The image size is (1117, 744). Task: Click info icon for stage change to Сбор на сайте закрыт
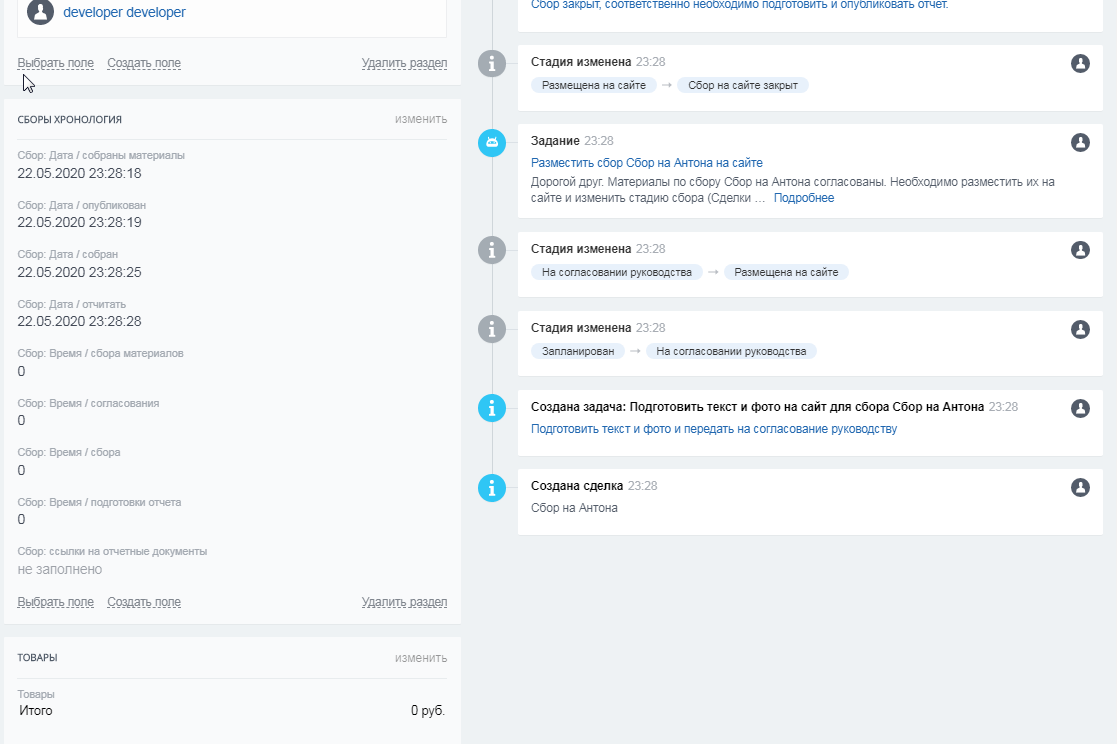click(491, 64)
